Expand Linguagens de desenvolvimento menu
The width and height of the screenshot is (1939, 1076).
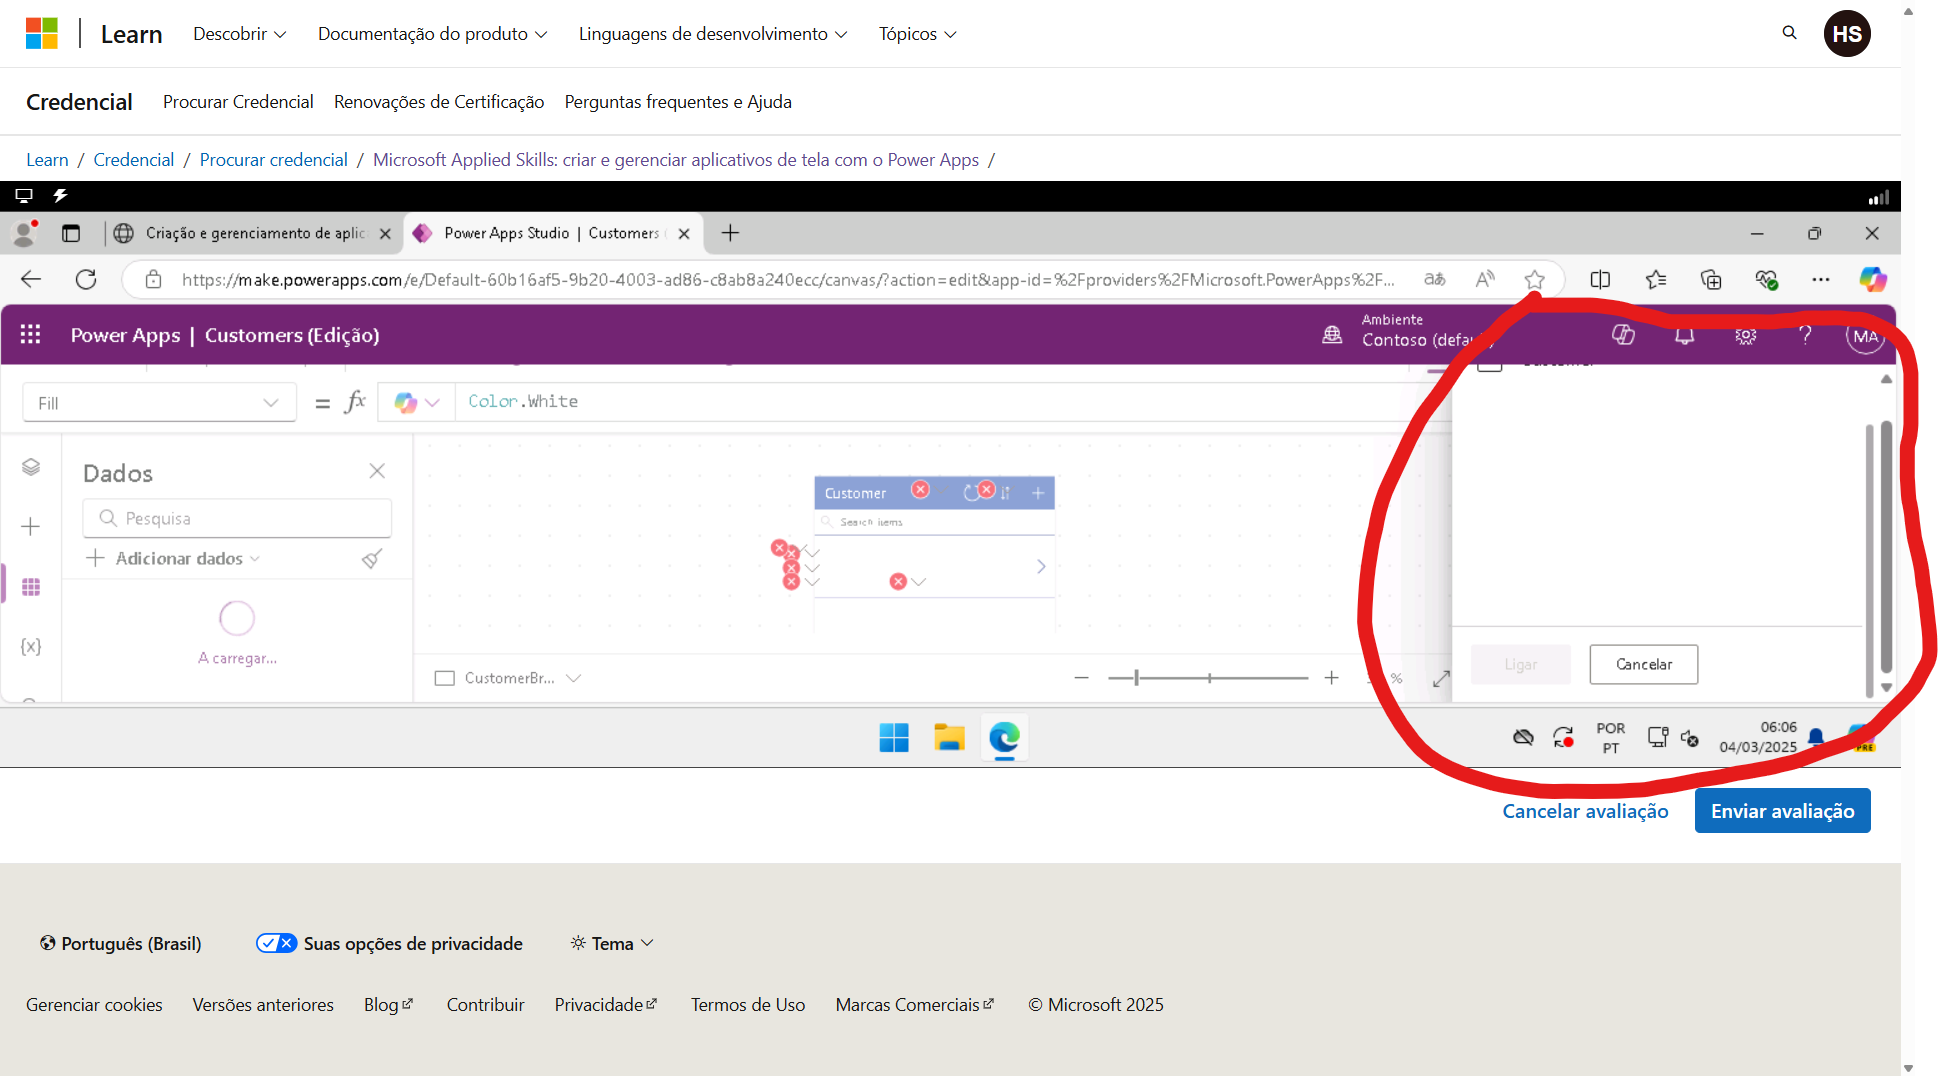(713, 34)
